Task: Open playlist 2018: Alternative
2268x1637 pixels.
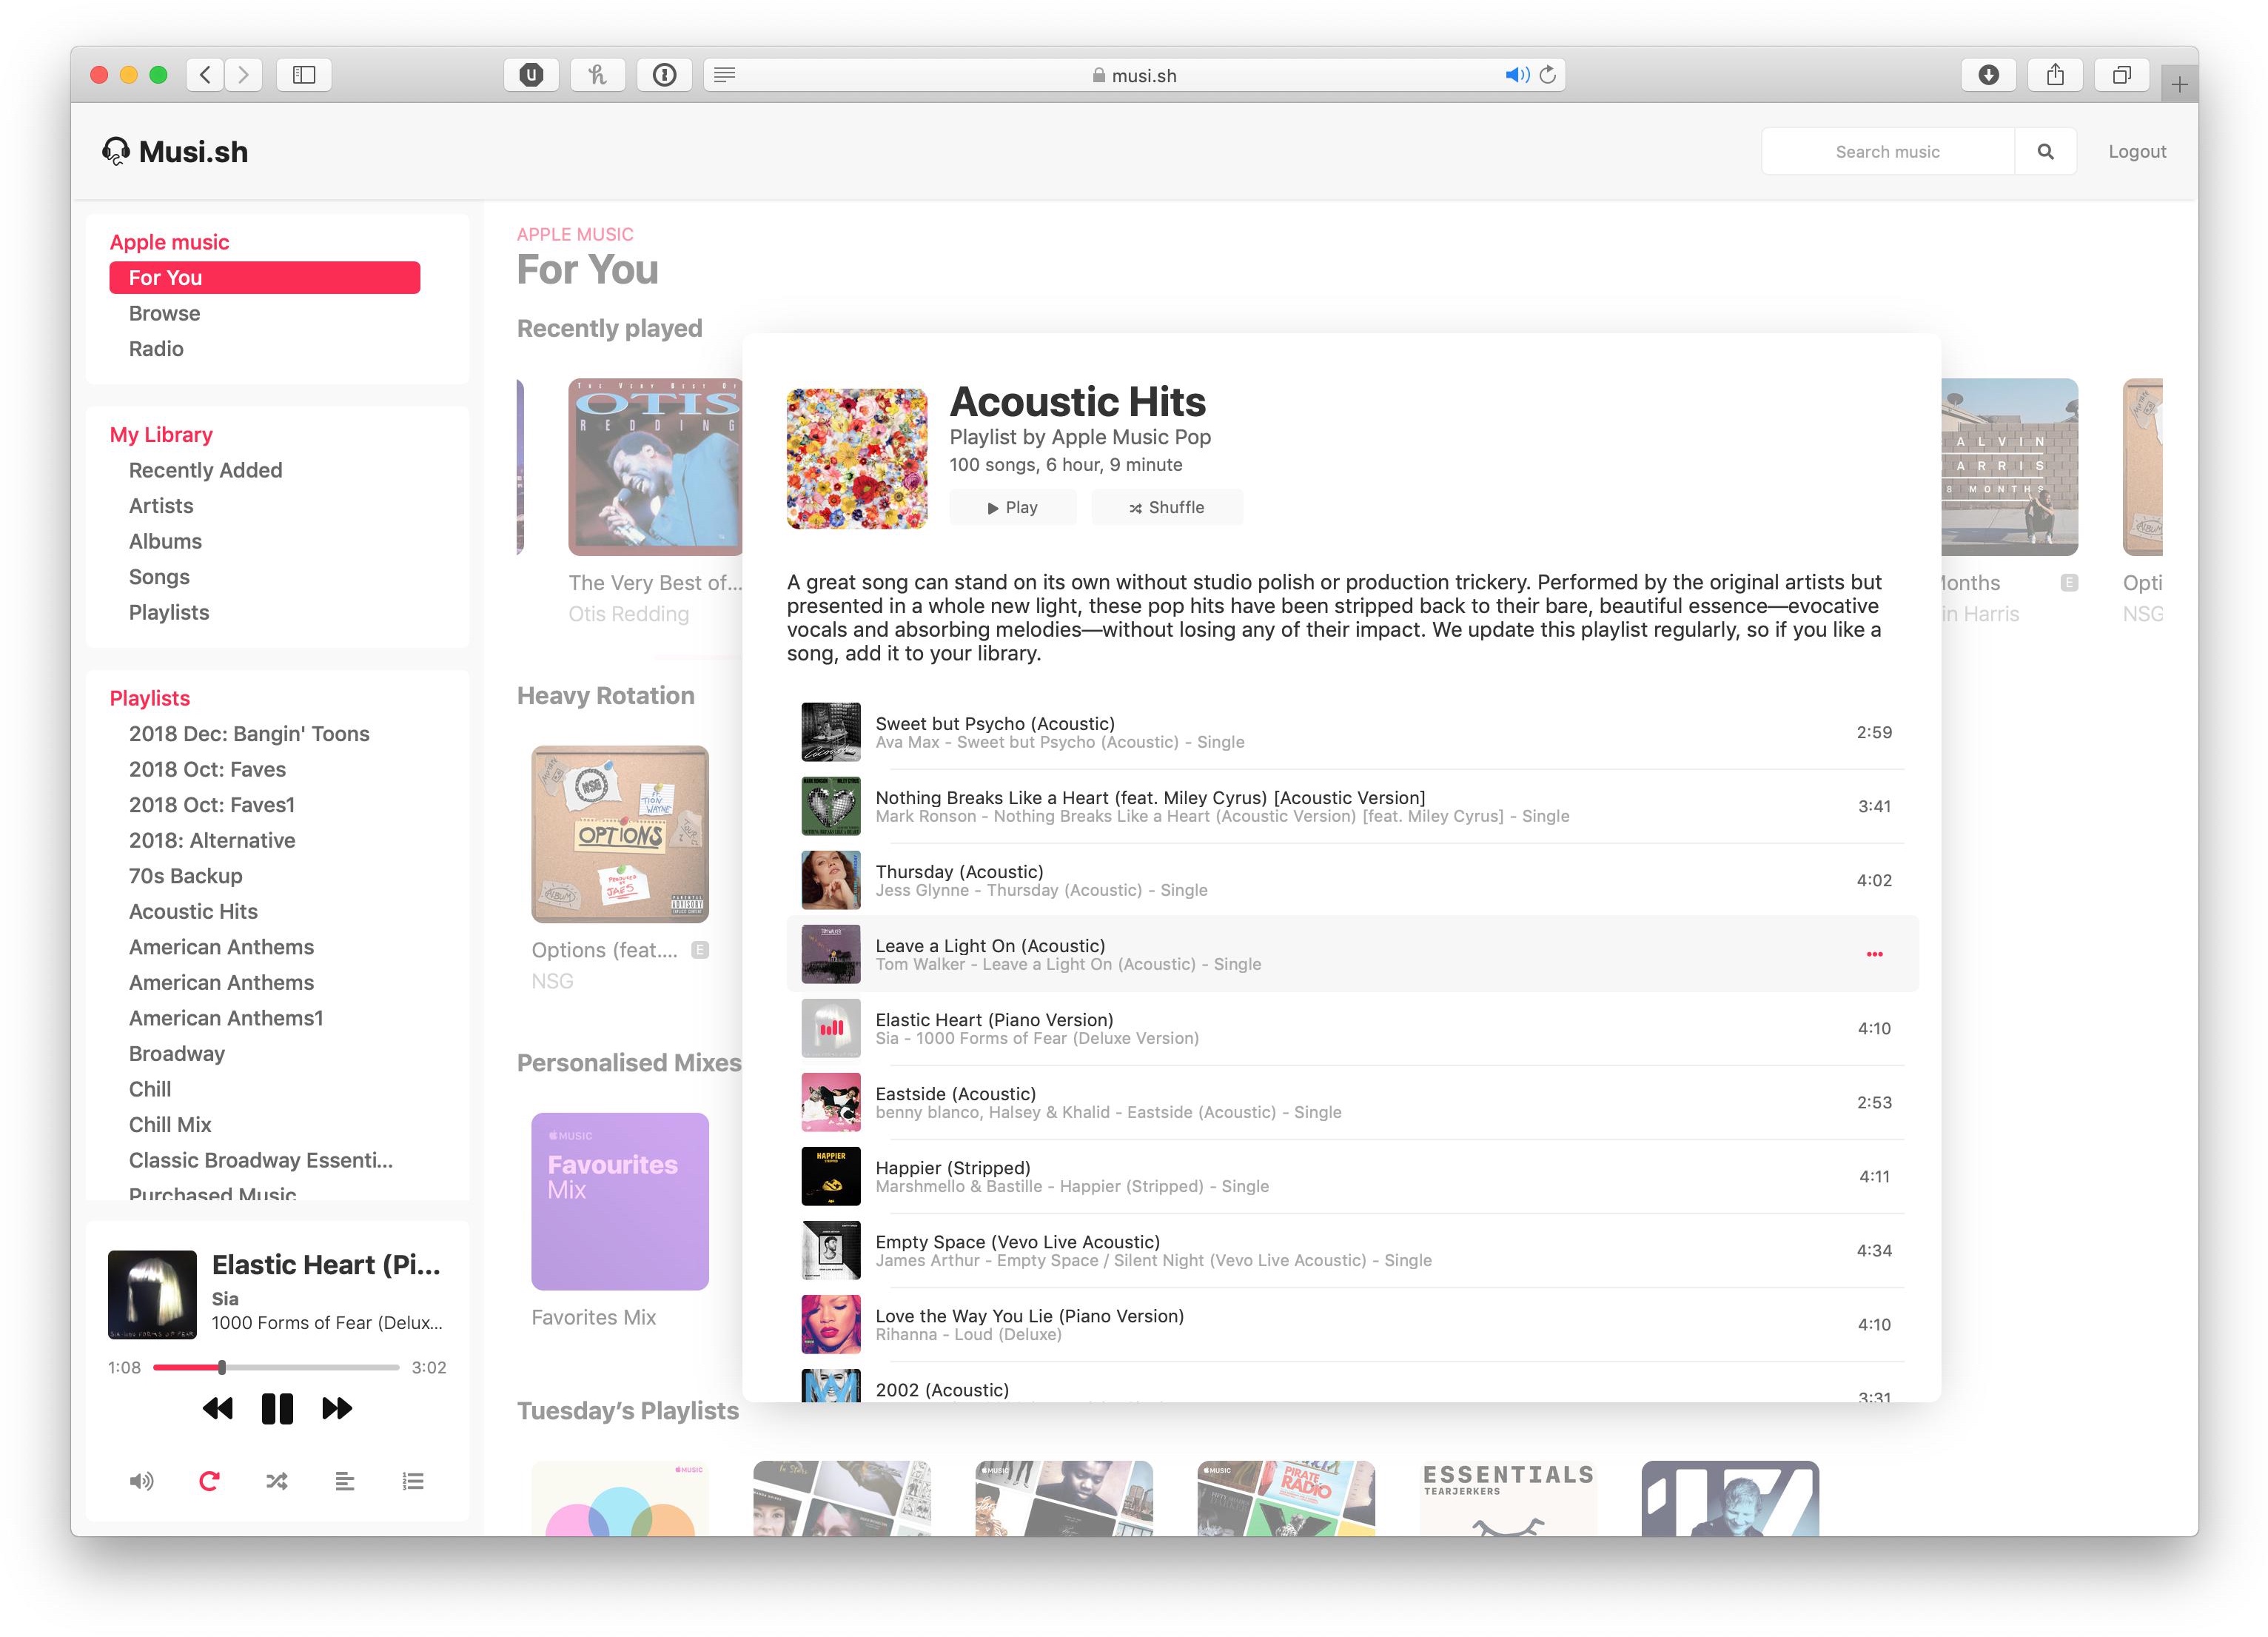Action: point(212,840)
